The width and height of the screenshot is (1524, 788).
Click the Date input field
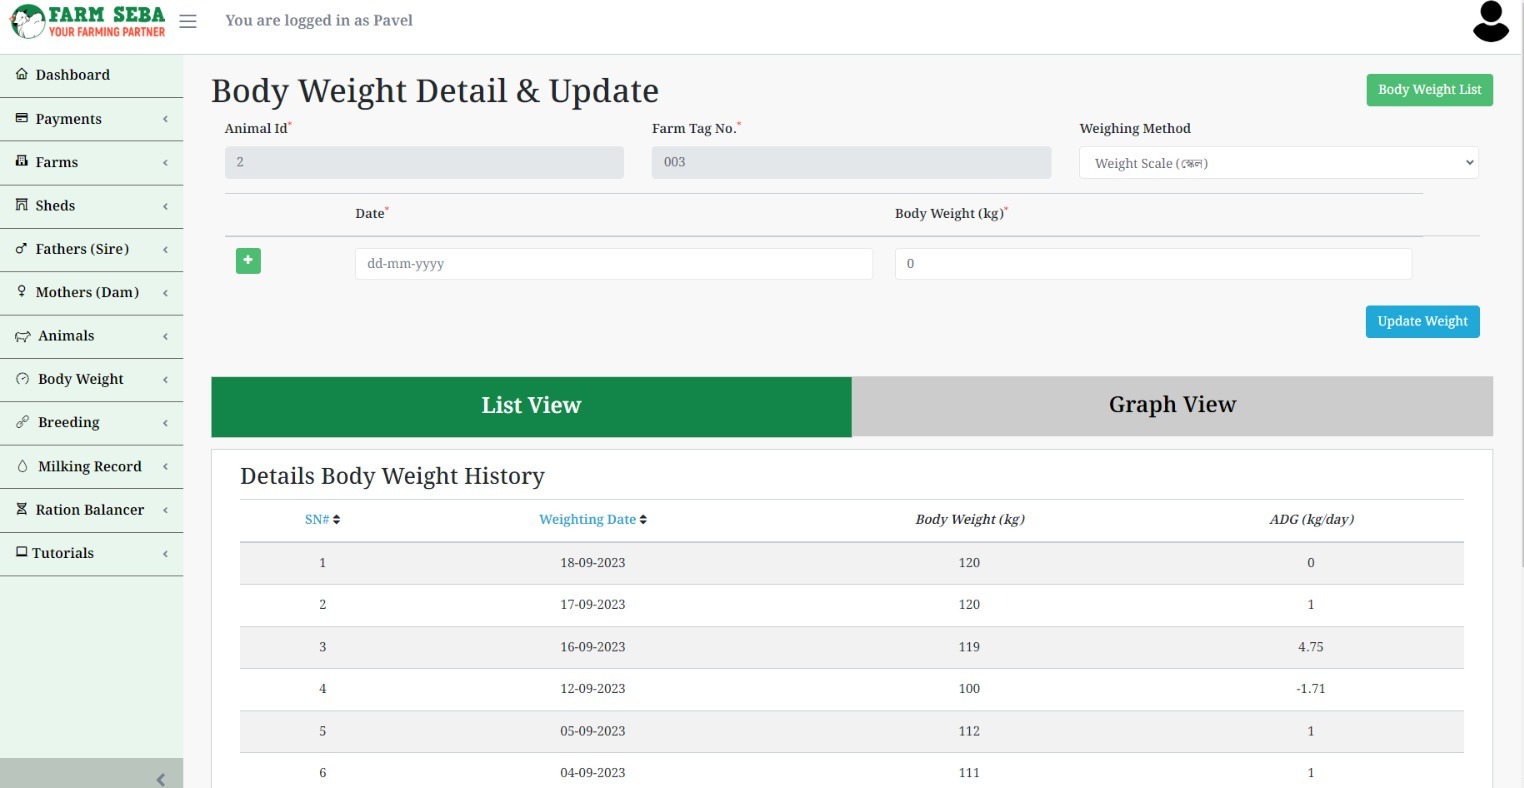[x=613, y=264]
